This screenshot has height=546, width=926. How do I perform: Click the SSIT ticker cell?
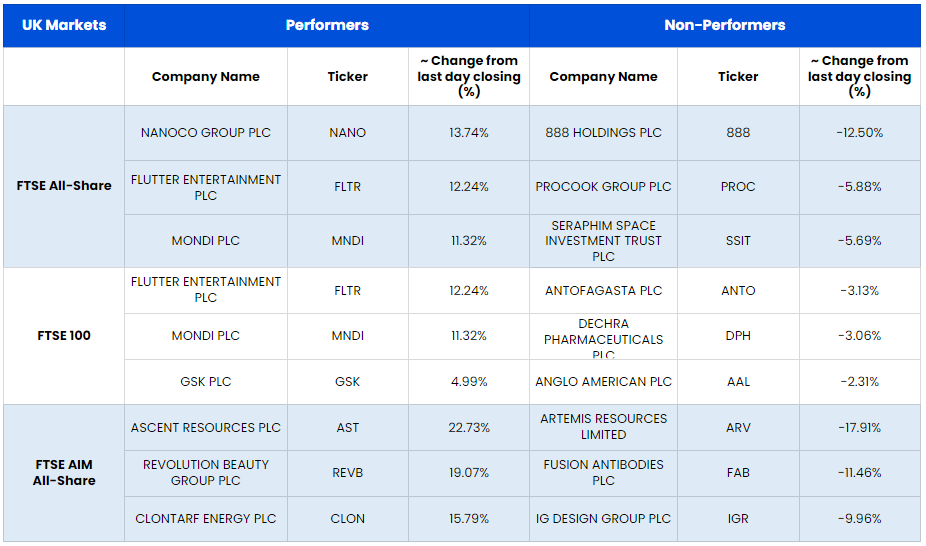click(x=738, y=241)
